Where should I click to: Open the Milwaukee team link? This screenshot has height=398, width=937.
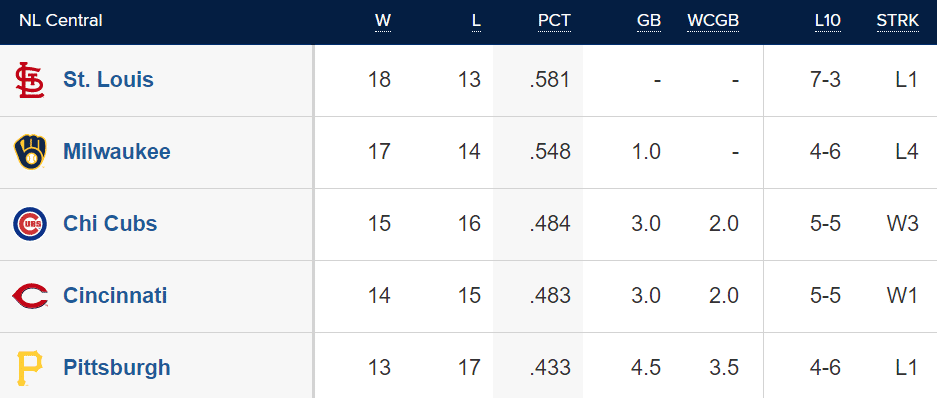(x=117, y=151)
